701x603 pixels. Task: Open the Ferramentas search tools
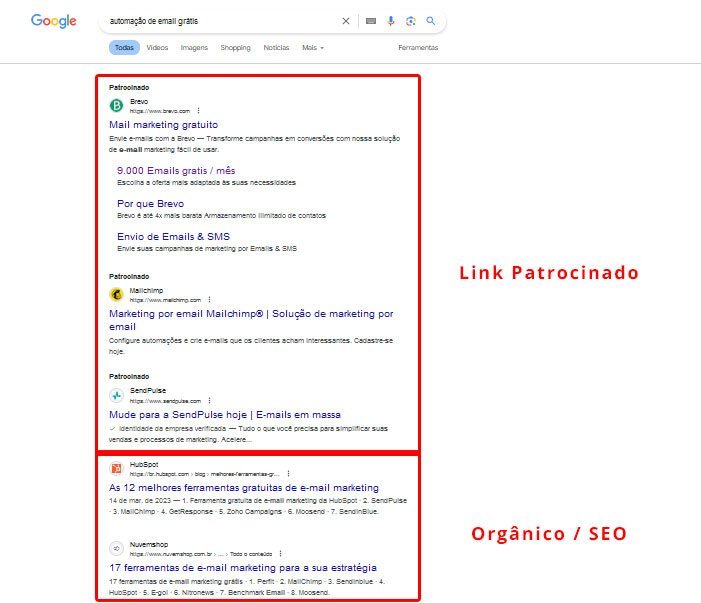point(417,47)
